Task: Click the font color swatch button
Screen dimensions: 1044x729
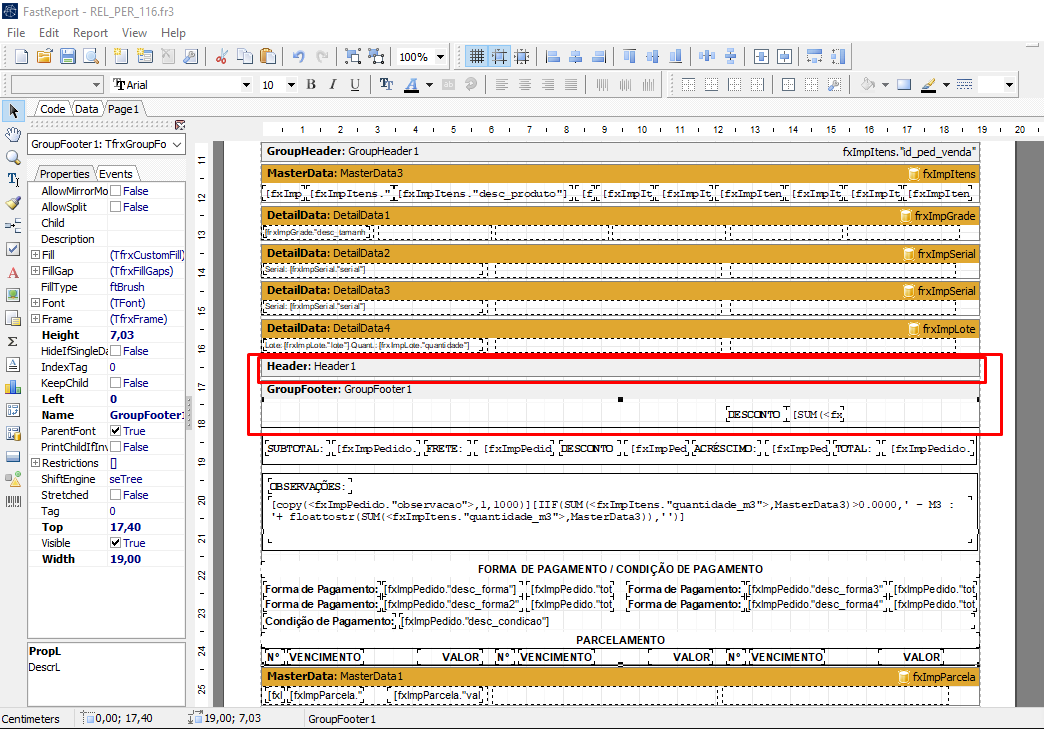Action: (x=412, y=85)
